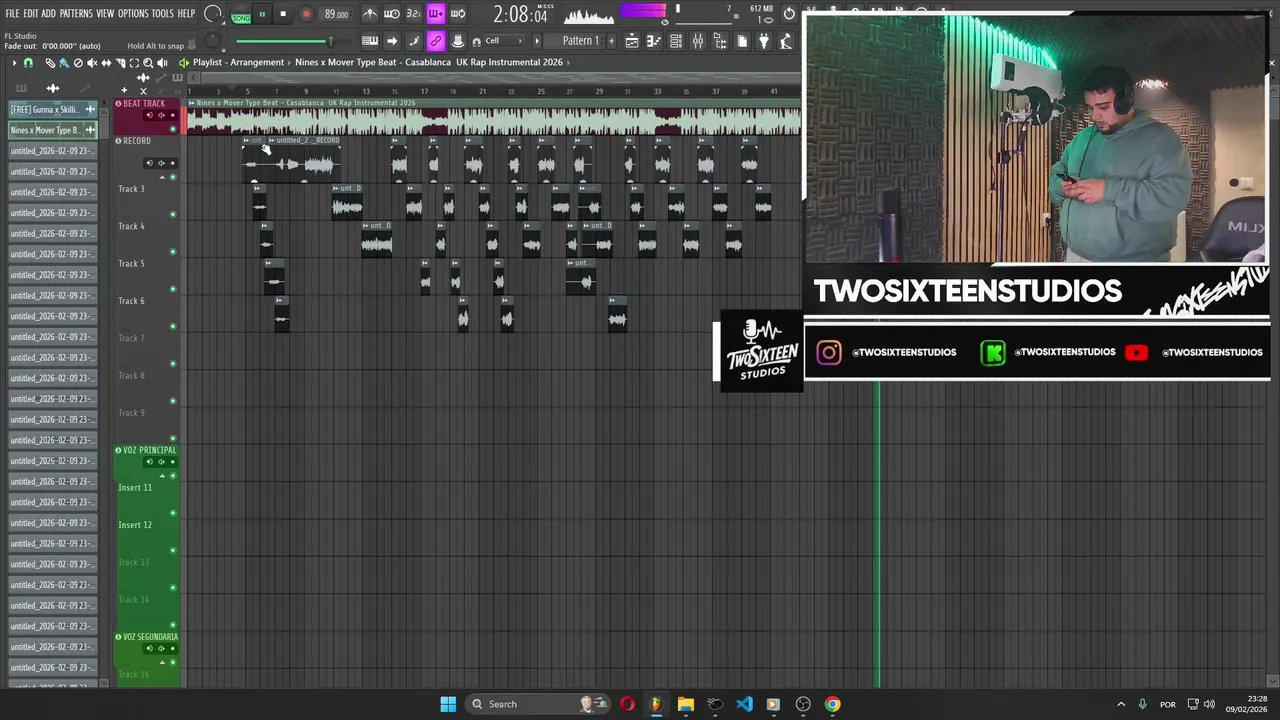1280x720 pixels.
Task: Select the Slice tool in playlist toolbar
Action: [120, 62]
